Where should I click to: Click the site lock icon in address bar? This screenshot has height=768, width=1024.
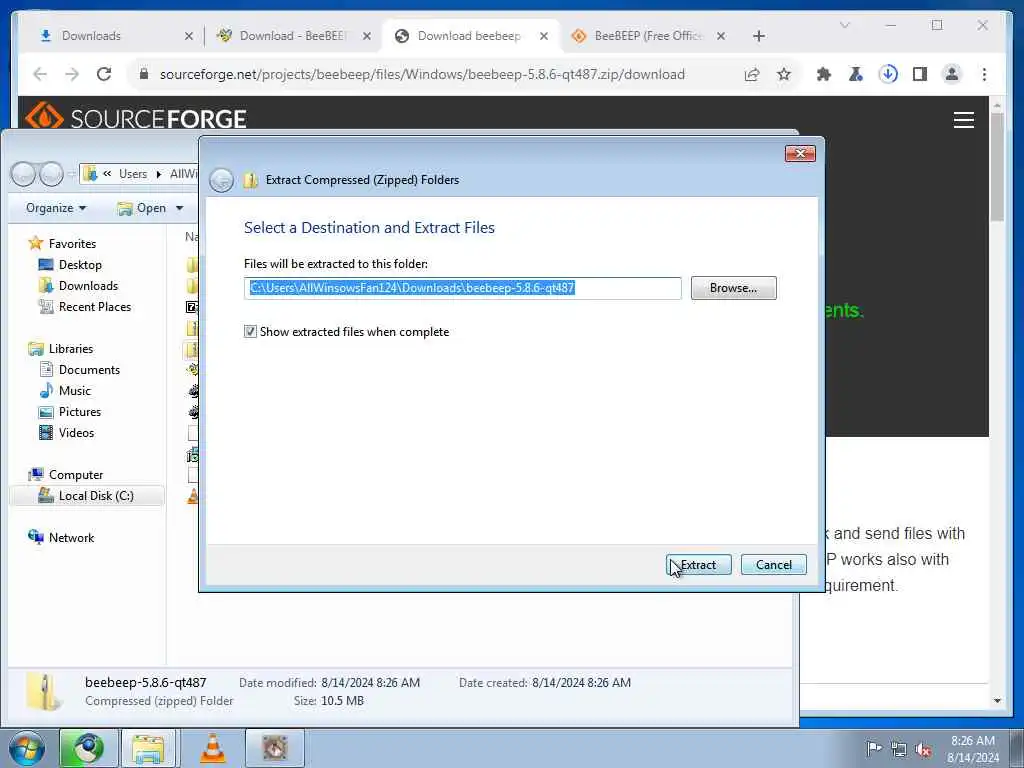(144, 74)
